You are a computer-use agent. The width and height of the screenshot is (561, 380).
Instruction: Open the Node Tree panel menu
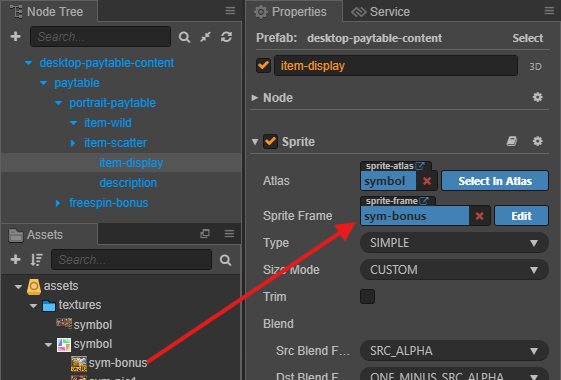click(x=230, y=11)
